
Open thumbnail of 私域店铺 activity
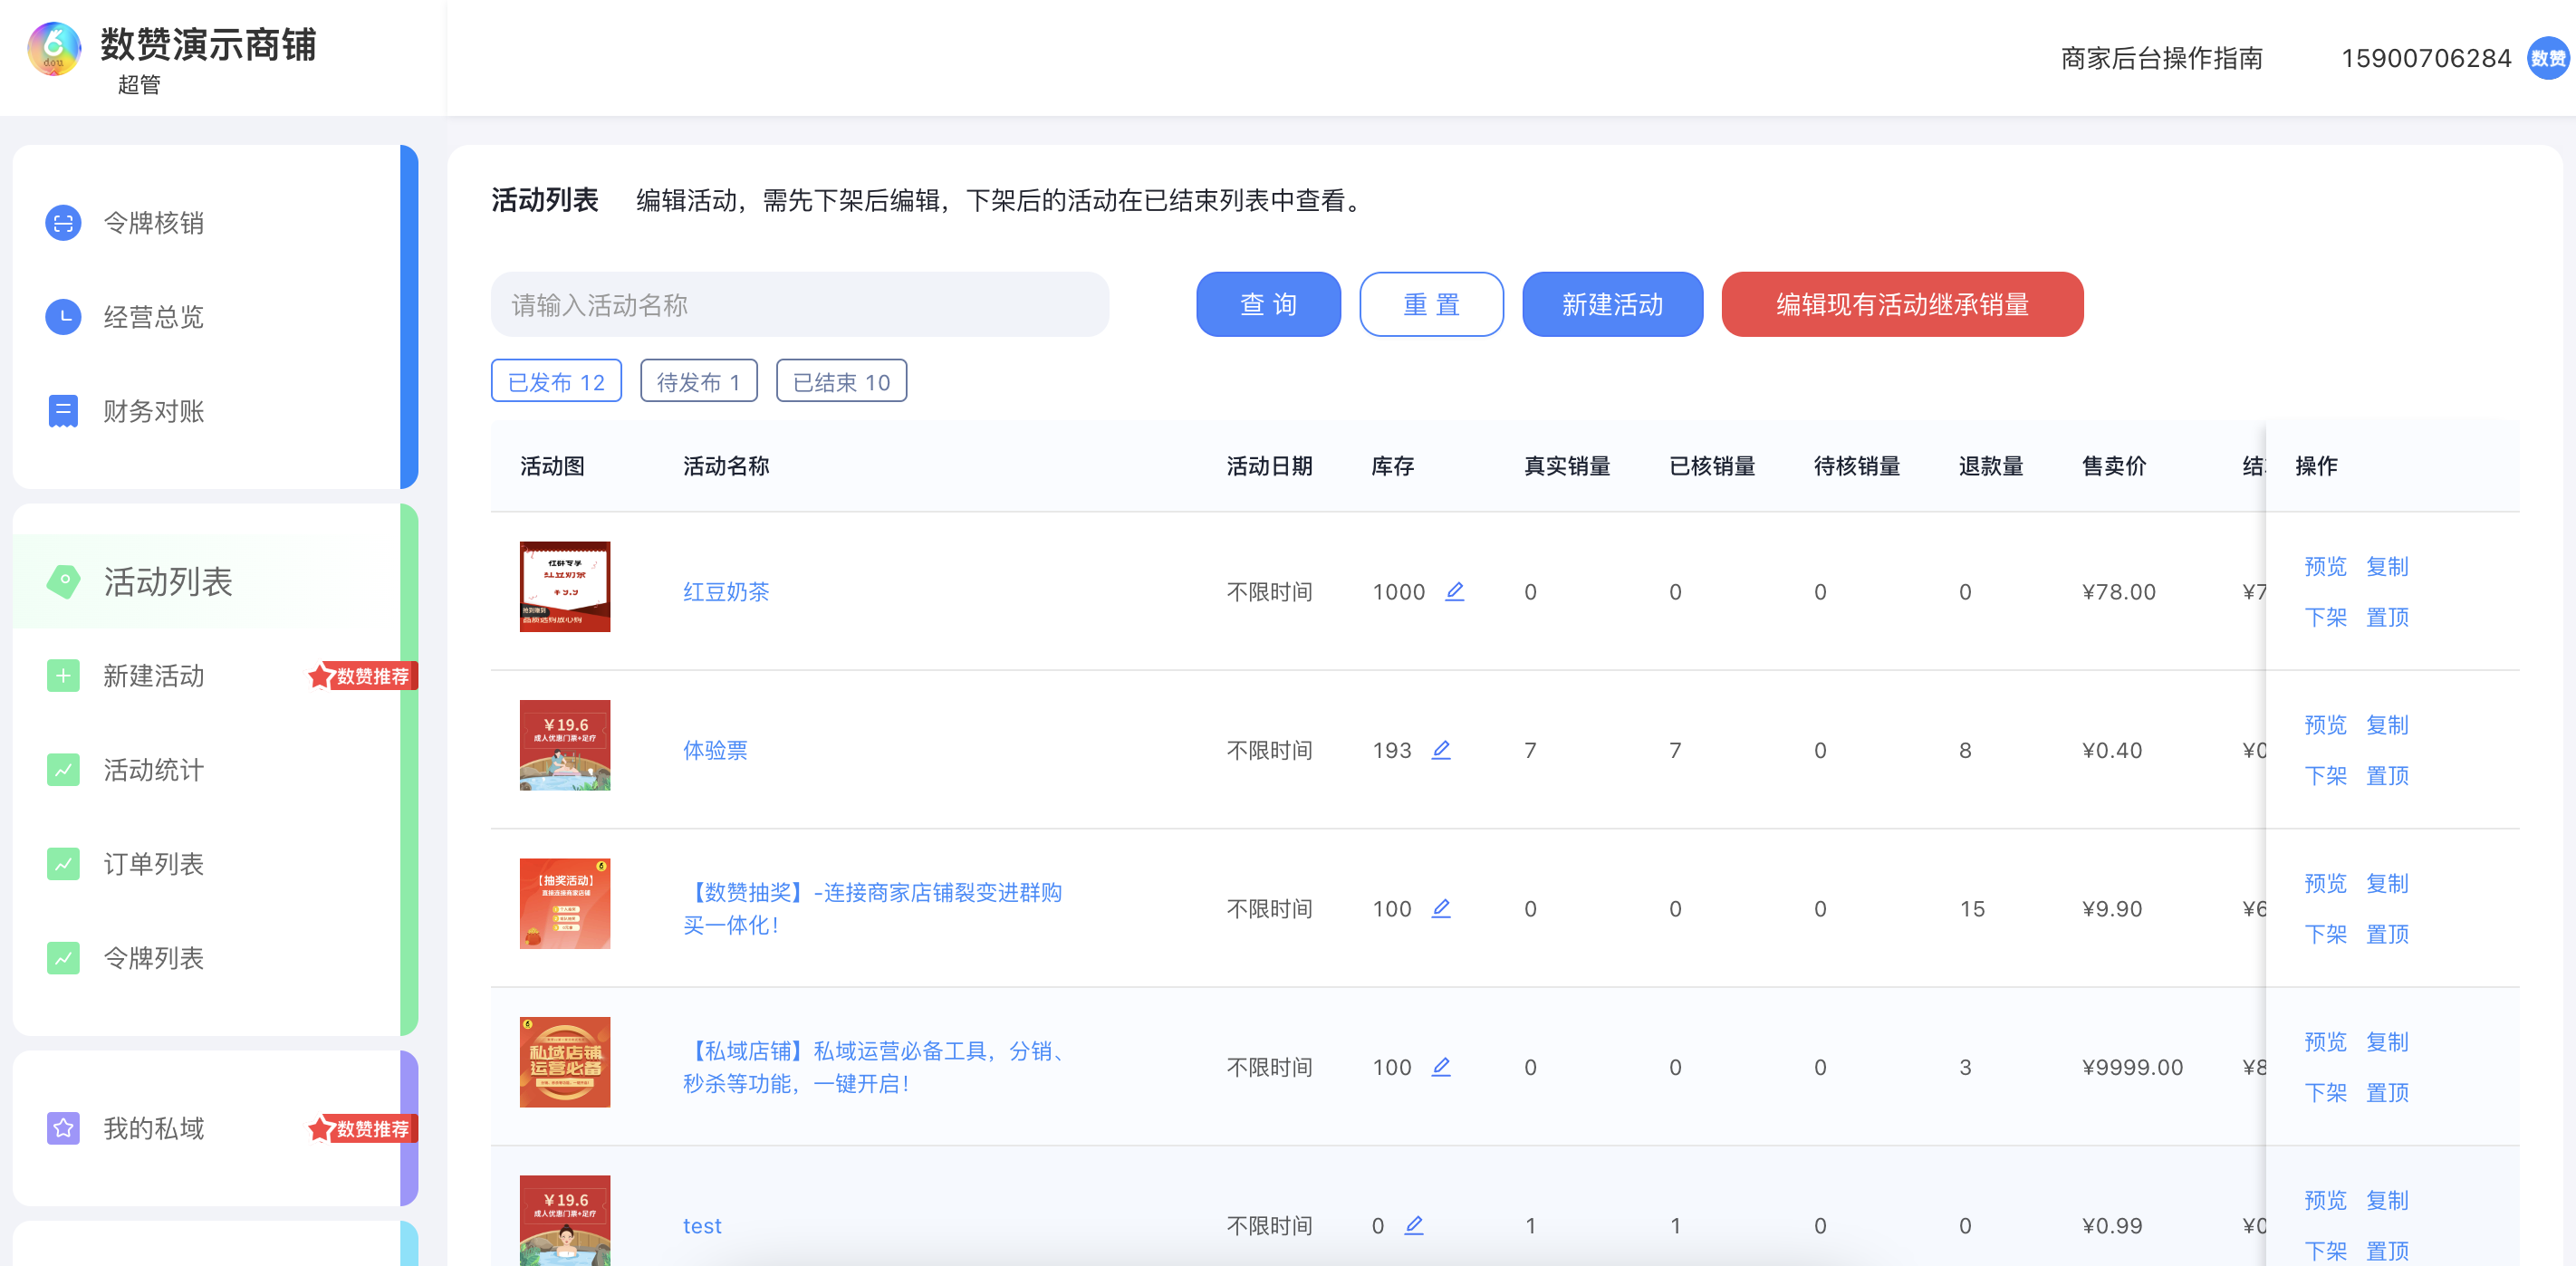(565, 1062)
